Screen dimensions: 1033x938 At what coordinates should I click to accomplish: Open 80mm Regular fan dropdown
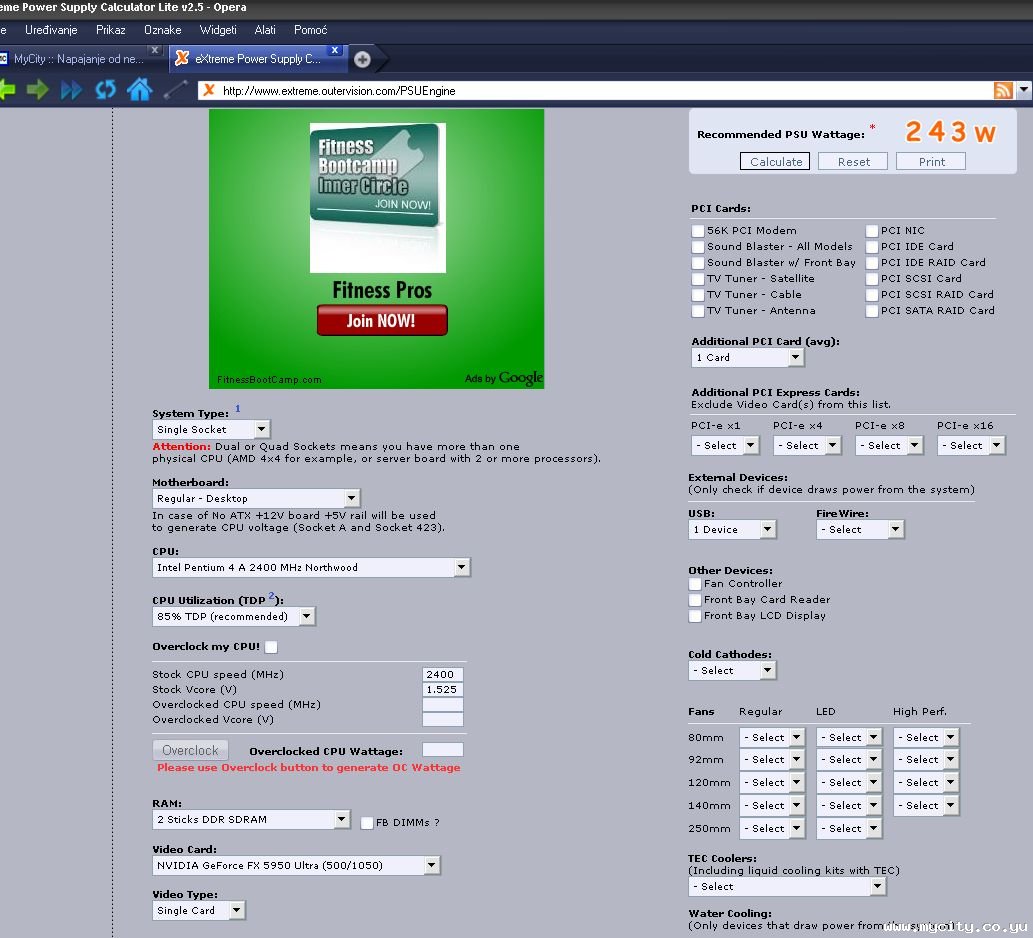pyautogui.click(x=772, y=738)
